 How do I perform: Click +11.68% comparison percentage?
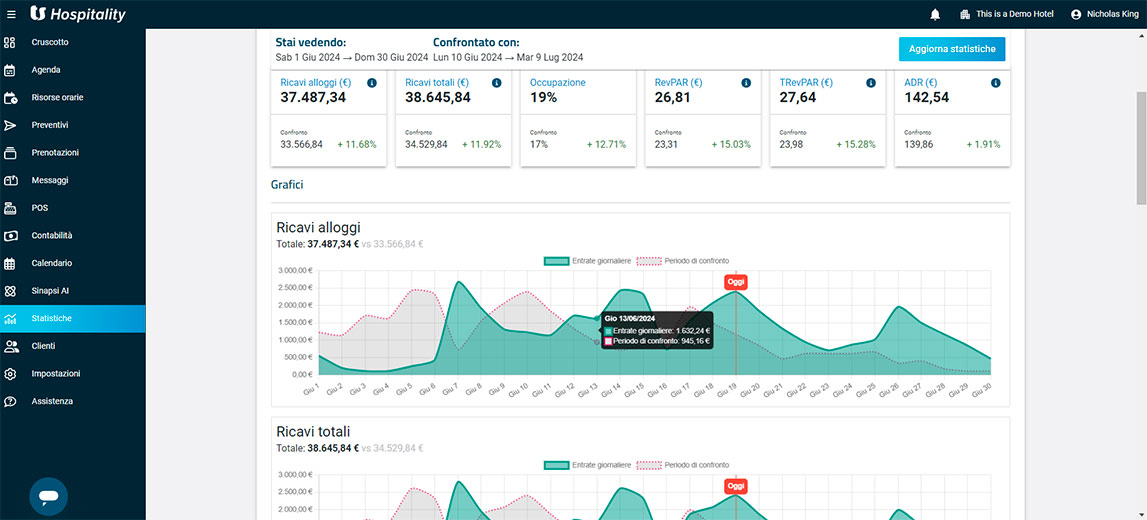357,145
